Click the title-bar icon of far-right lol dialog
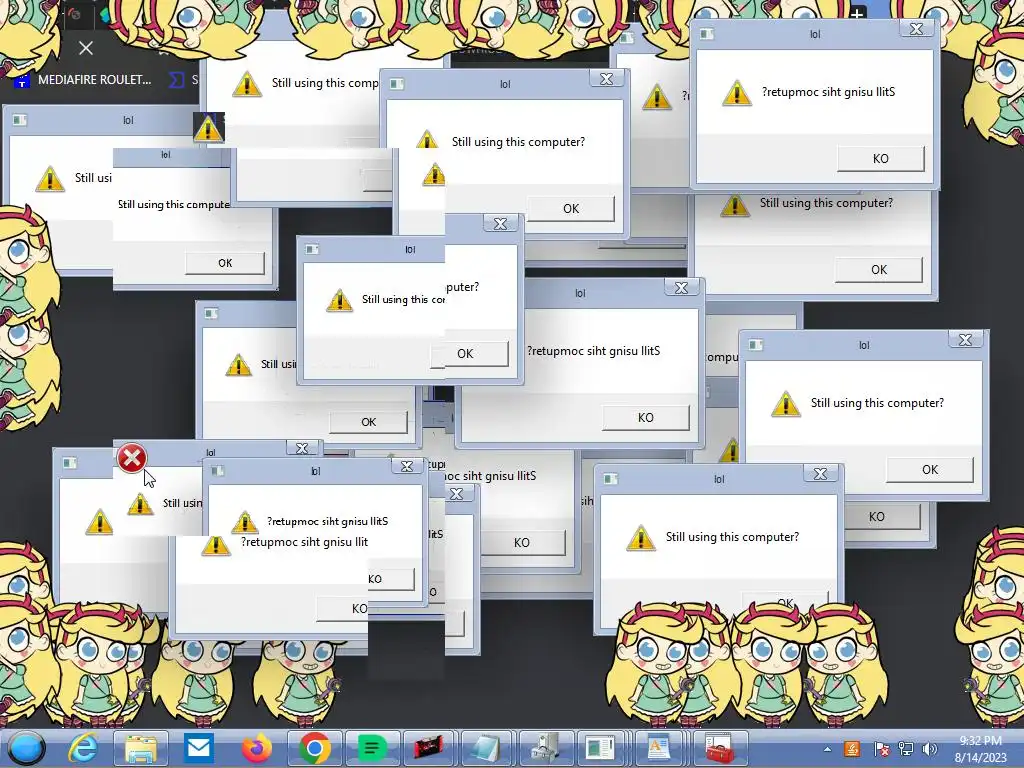This screenshot has height=768, width=1024. (x=756, y=345)
